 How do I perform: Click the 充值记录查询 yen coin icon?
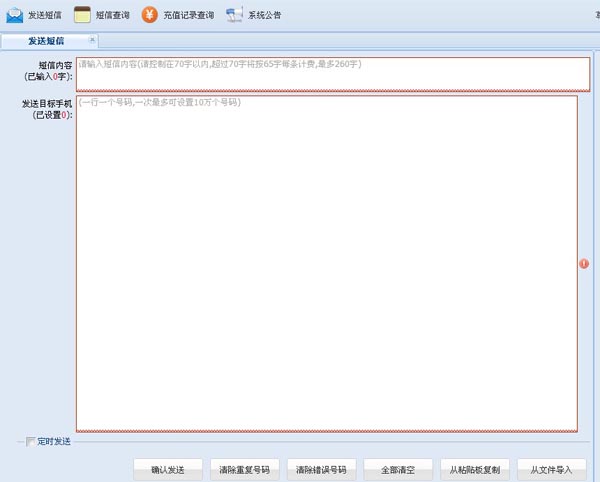click(149, 15)
